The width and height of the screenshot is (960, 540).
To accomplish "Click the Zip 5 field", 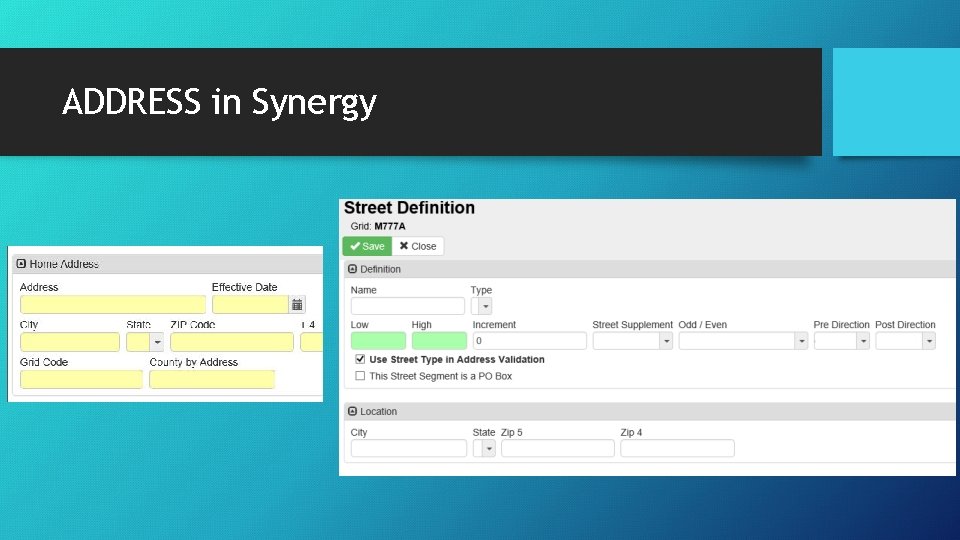I will point(558,448).
